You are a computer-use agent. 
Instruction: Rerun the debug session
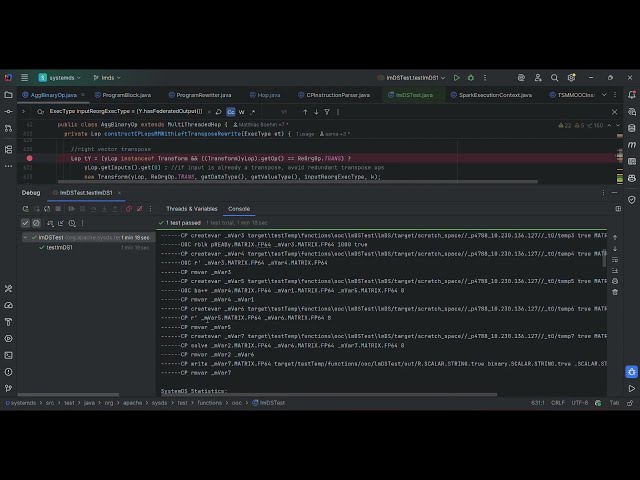26,209
